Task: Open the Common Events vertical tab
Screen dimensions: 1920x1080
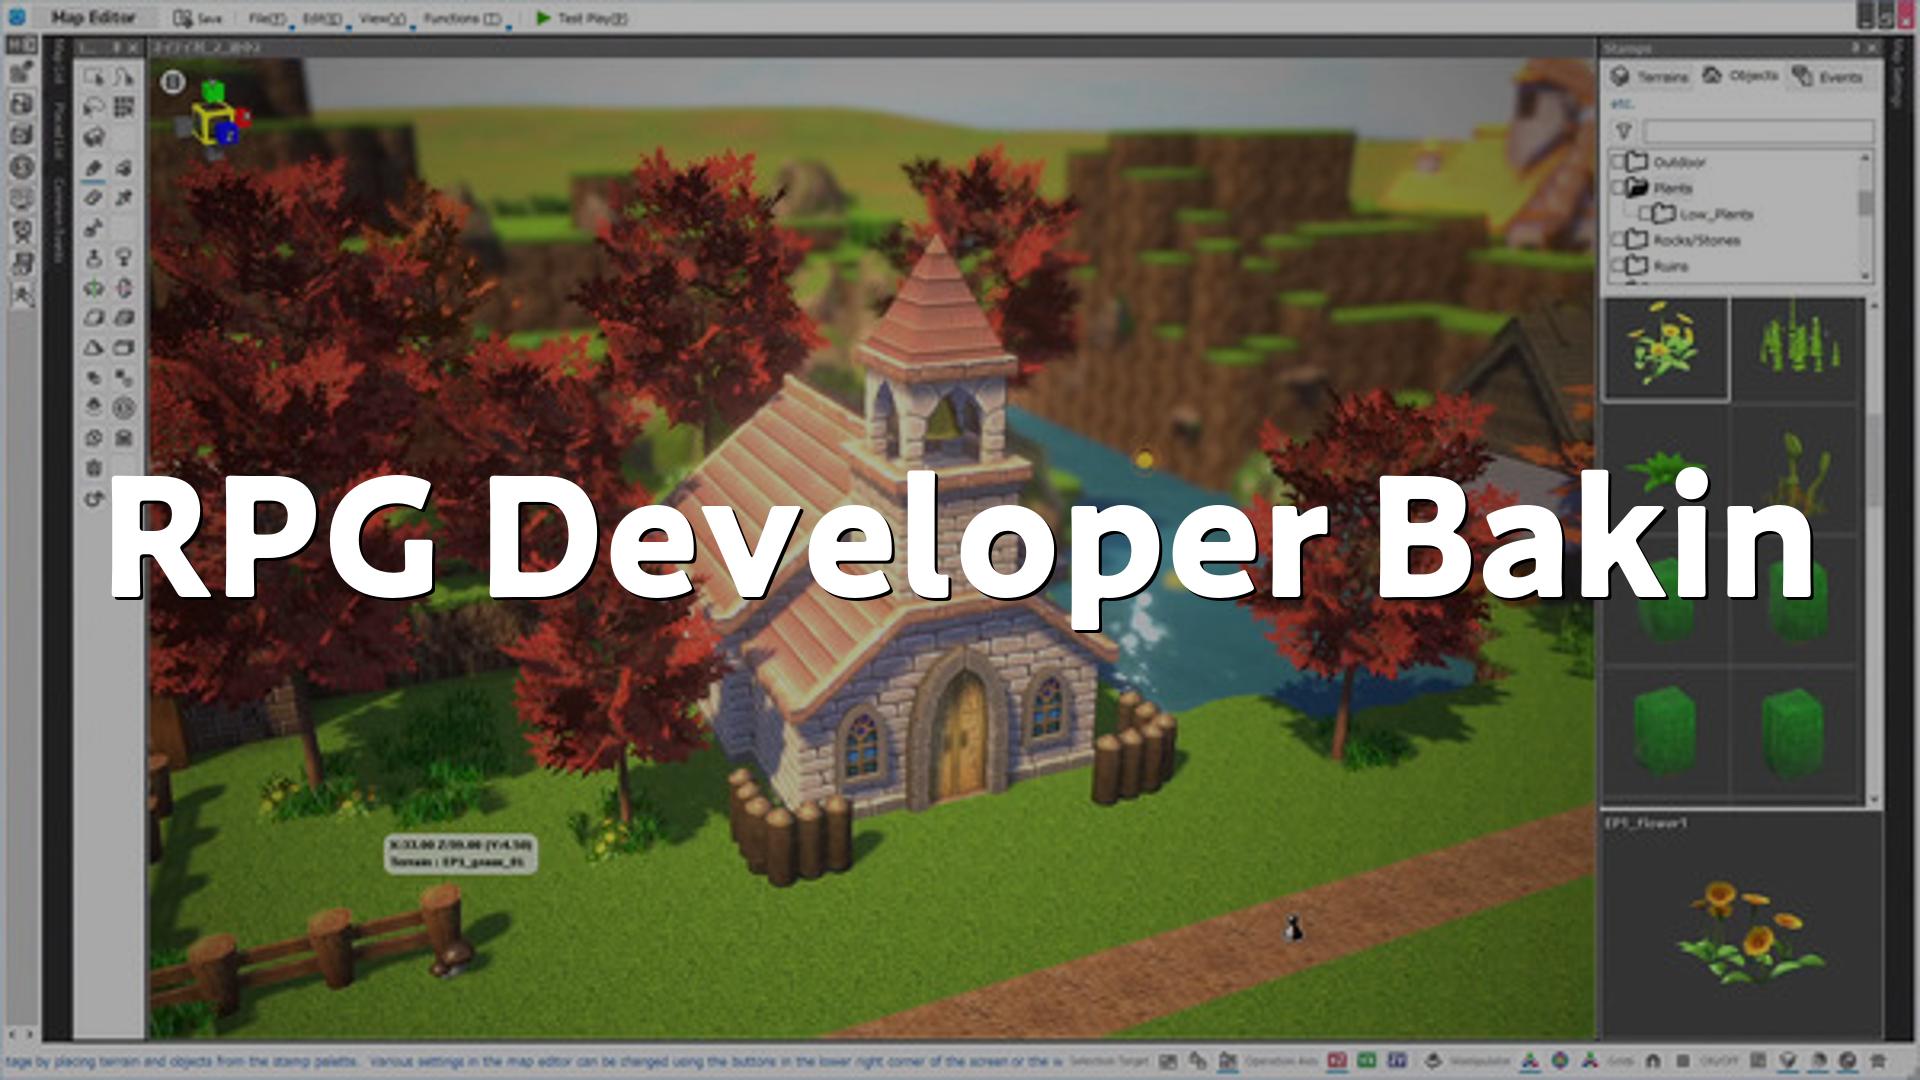Action: (x=59, y=222)
